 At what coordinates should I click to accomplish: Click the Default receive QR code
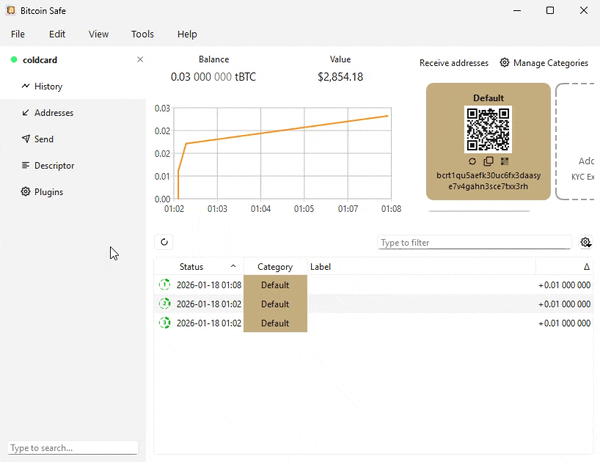[488, 129]
